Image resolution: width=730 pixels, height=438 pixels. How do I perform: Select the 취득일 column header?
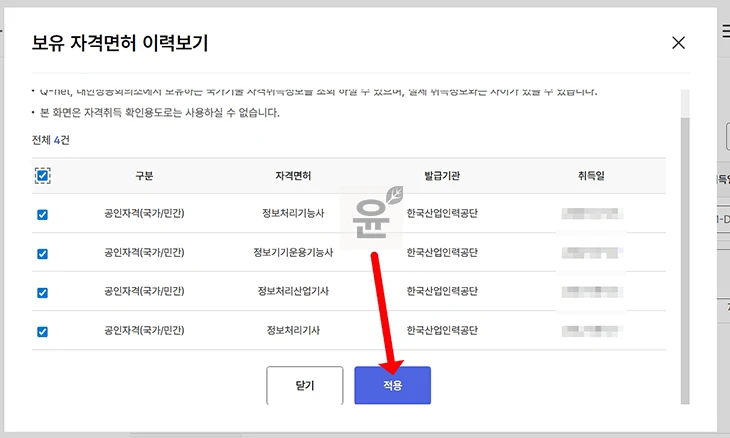(x=591, y=176)
